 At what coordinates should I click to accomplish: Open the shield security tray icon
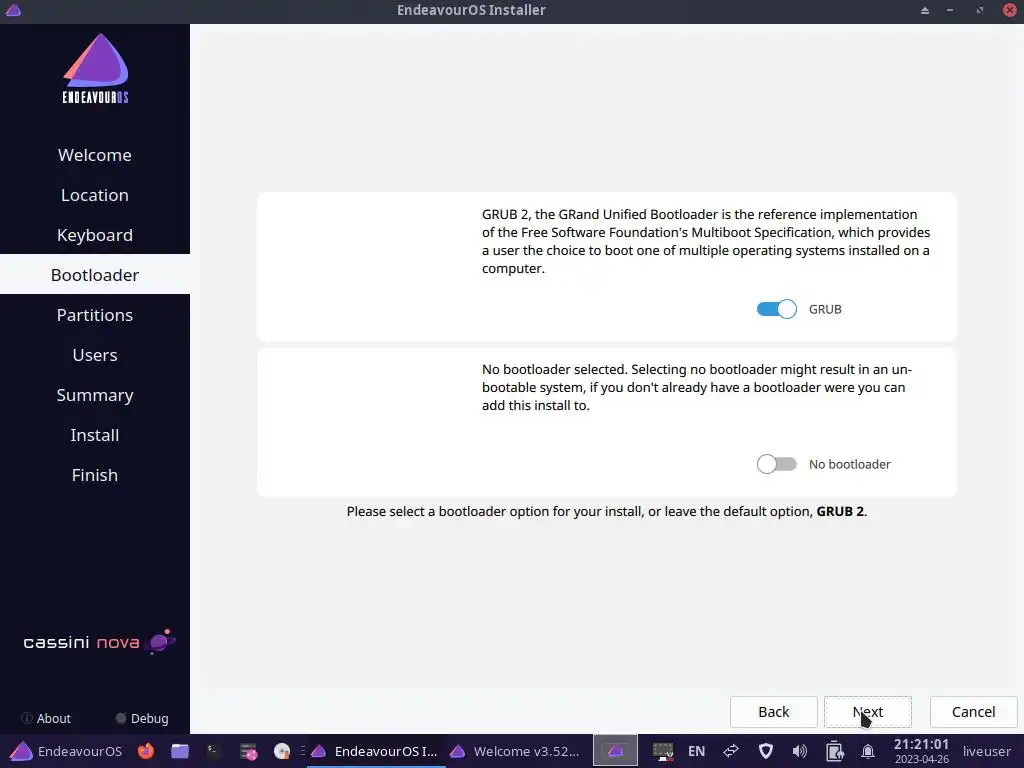pos(765,751)
